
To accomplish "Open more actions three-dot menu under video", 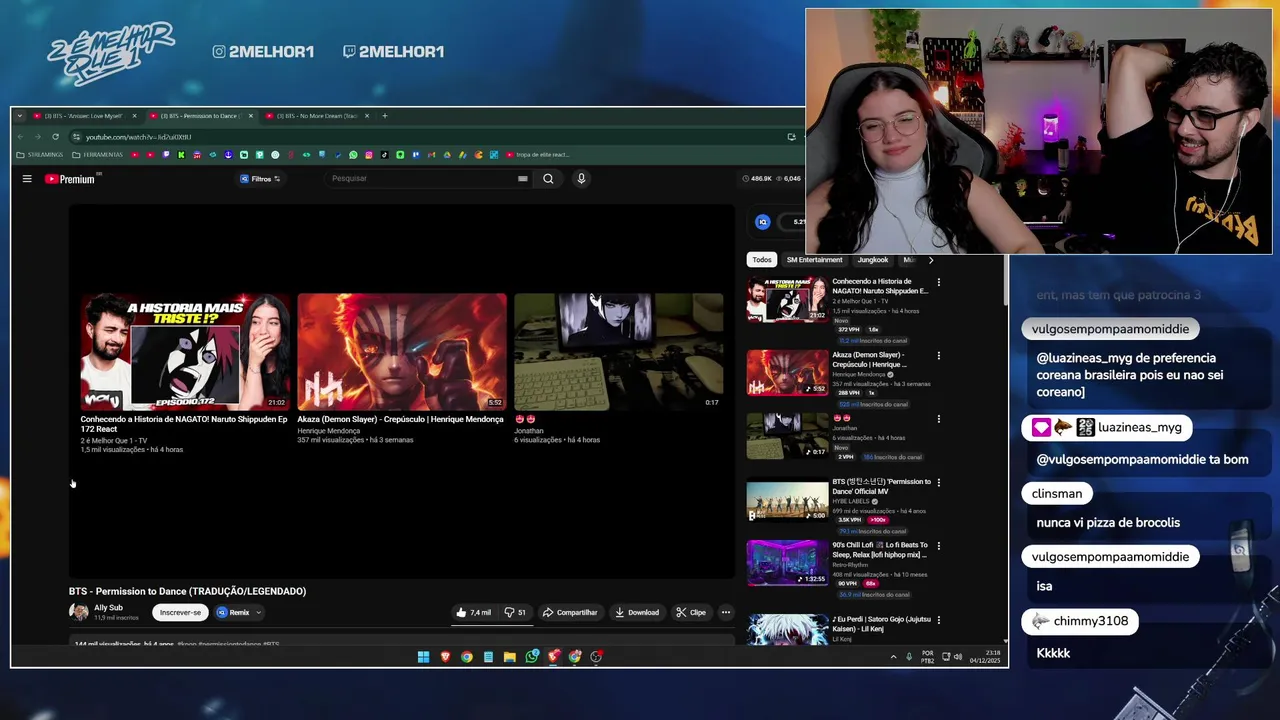I will coord(726,612).
